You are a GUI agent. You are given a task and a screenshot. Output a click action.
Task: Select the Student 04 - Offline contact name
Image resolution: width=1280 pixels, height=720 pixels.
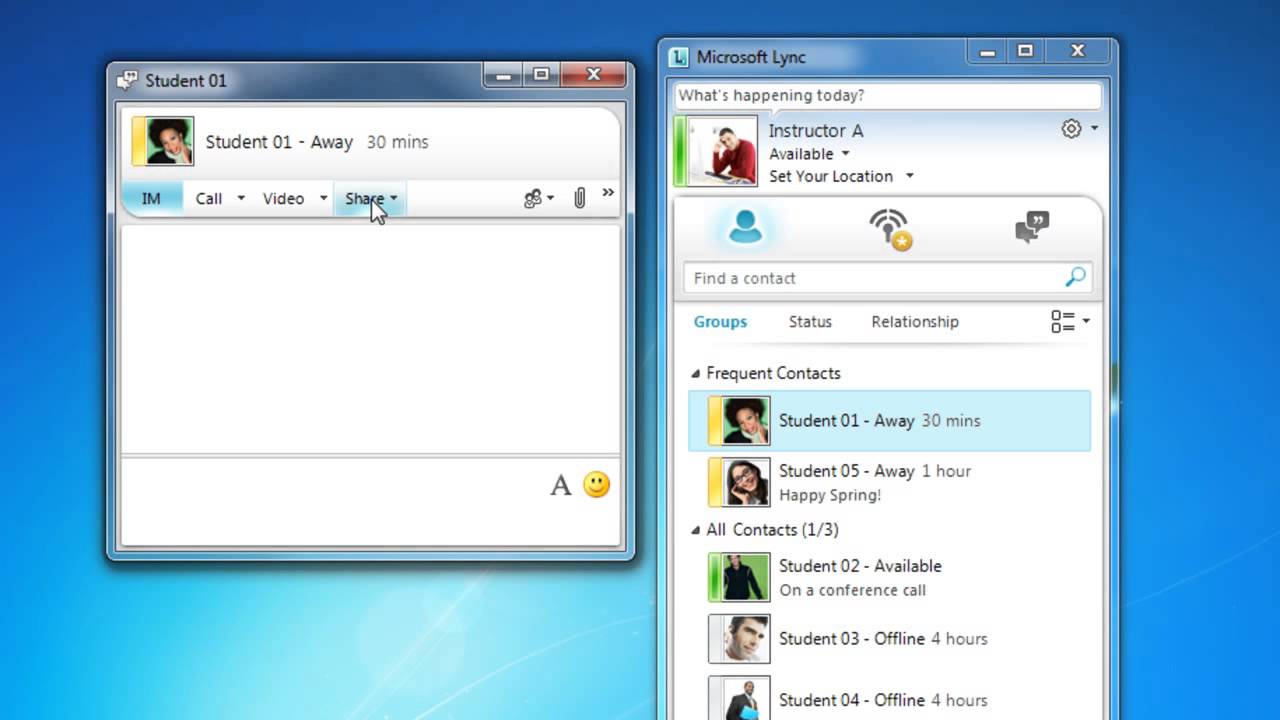[x=852, y=700]
